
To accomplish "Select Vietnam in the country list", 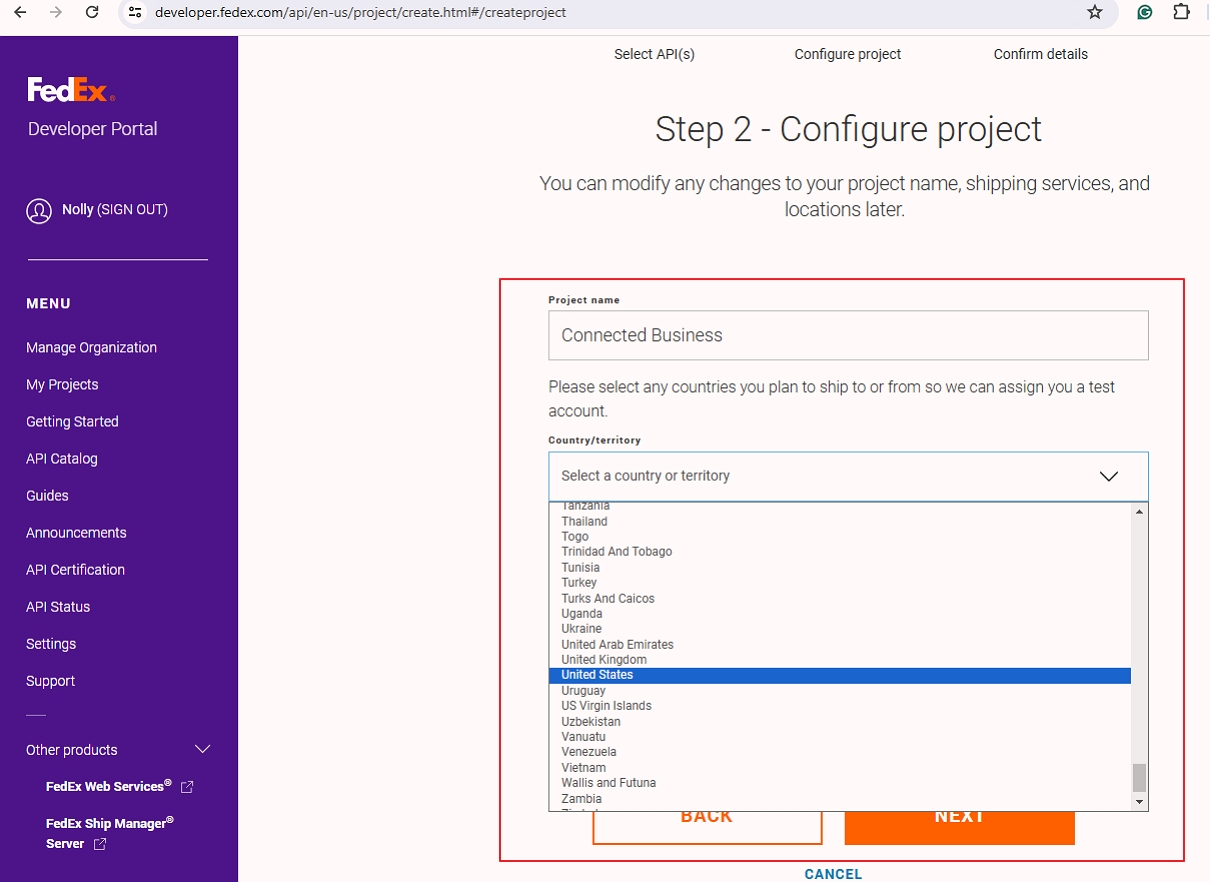I will 840,768.
